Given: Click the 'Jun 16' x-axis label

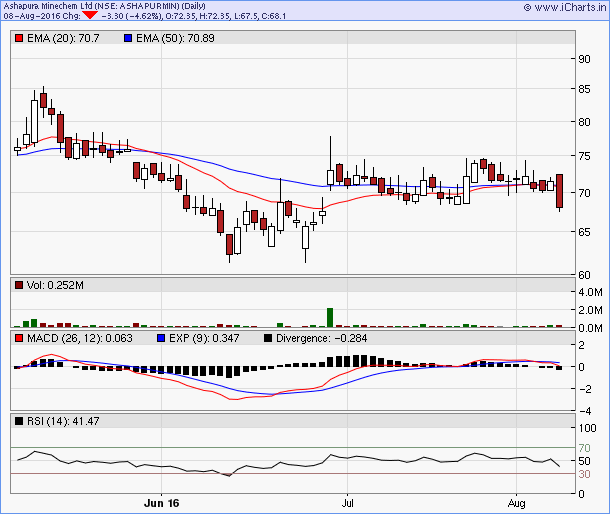Looking at the screenshot, I should (x=161, y=503).
